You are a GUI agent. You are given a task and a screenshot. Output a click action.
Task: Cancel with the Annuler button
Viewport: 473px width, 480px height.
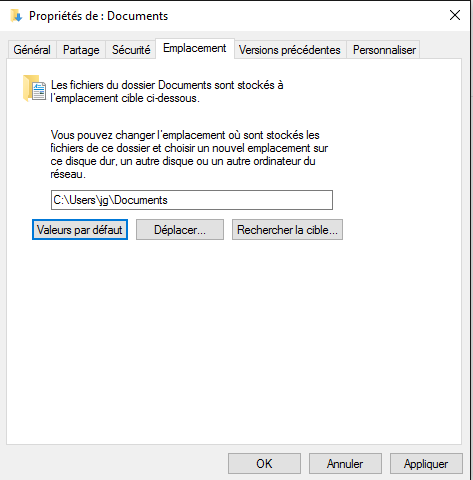tap(345, 464)
